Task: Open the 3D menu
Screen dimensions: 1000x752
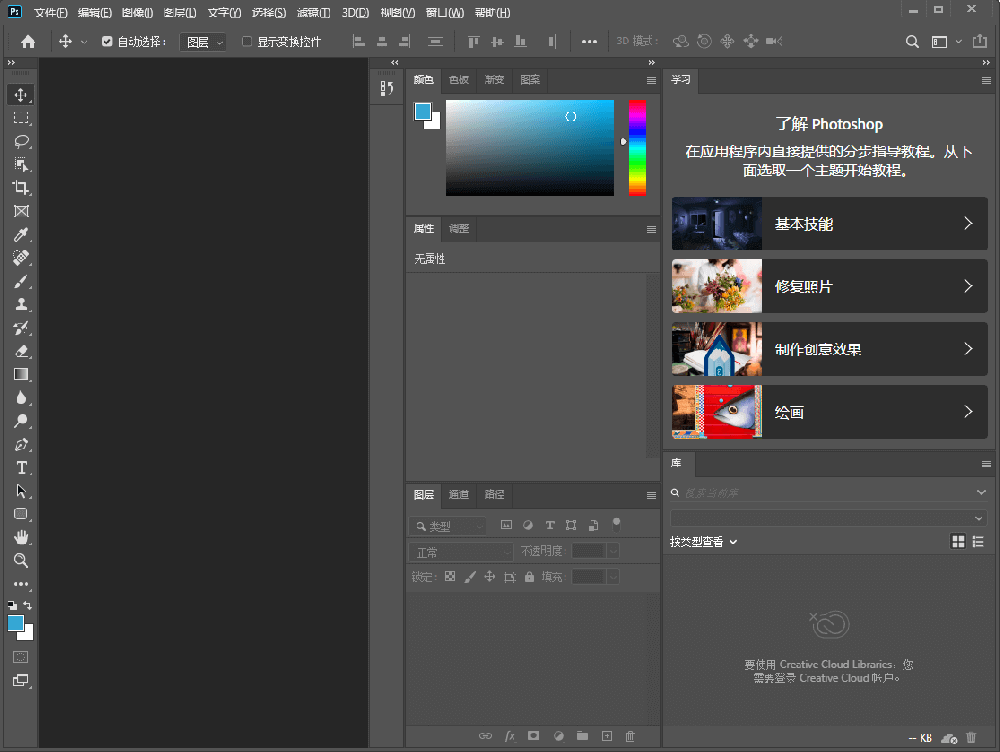Action: pos(355,13)
